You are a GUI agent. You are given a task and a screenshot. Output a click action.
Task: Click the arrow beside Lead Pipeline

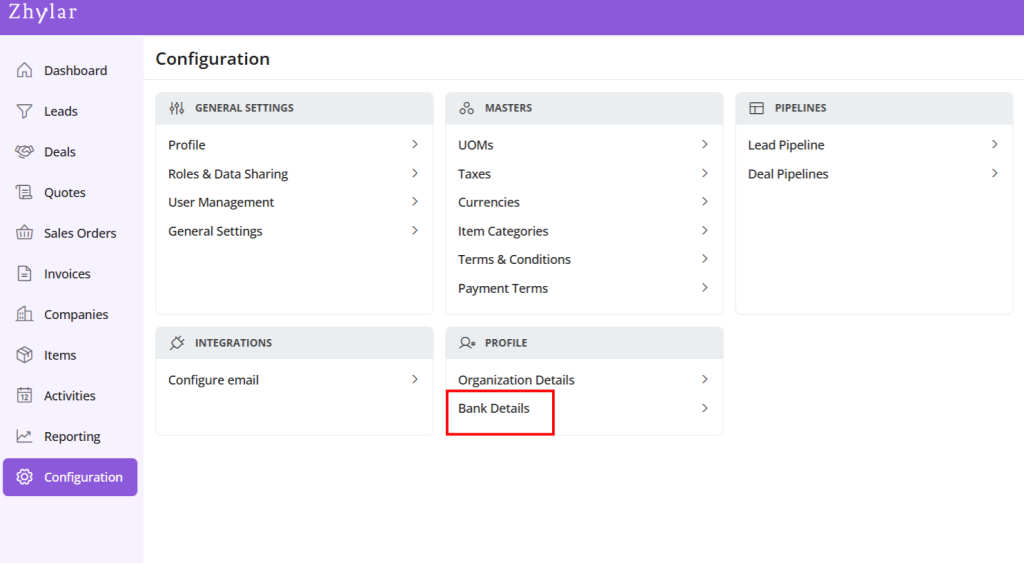(x=994, y=145)
